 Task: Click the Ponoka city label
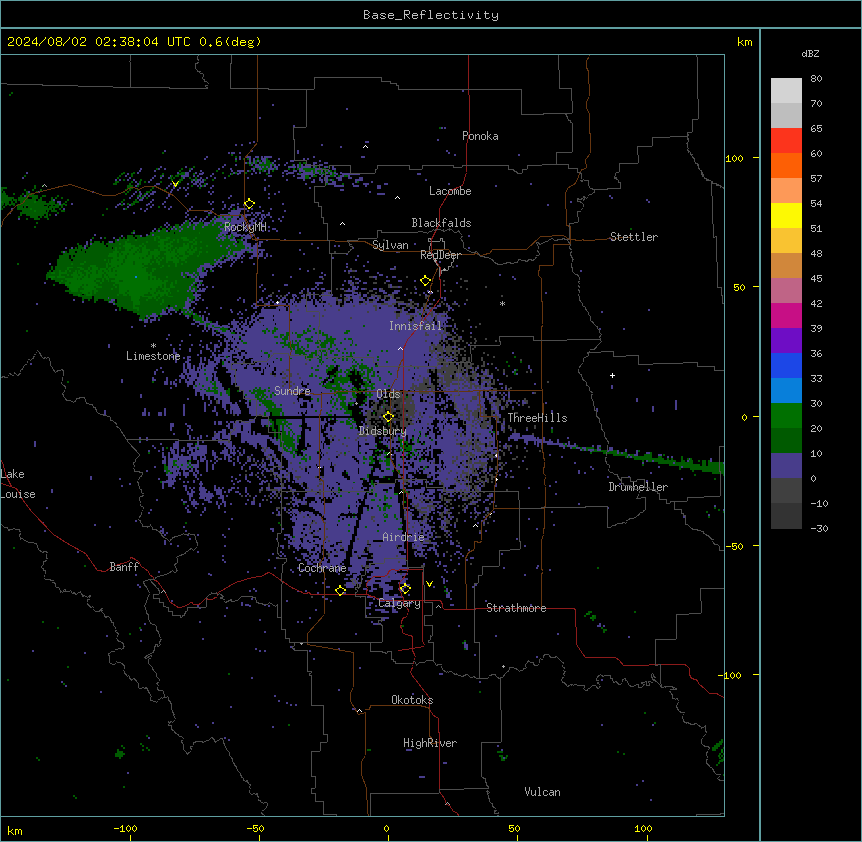coord(480,136)
